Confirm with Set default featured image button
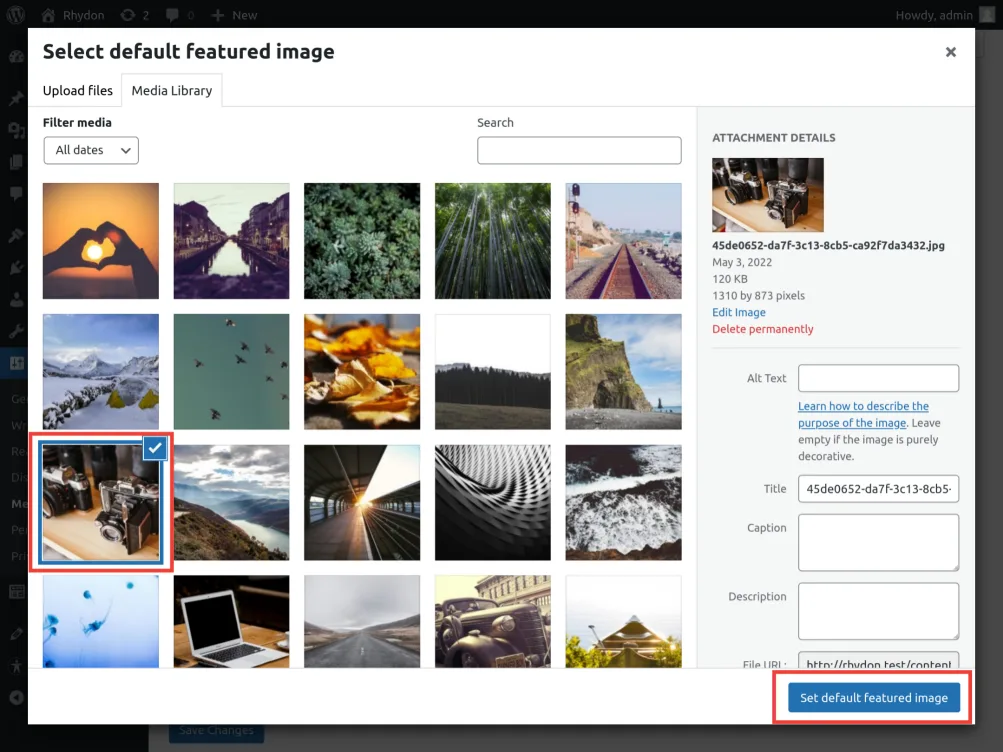This screenshot has width=1003, height=752. pos(874,698)
